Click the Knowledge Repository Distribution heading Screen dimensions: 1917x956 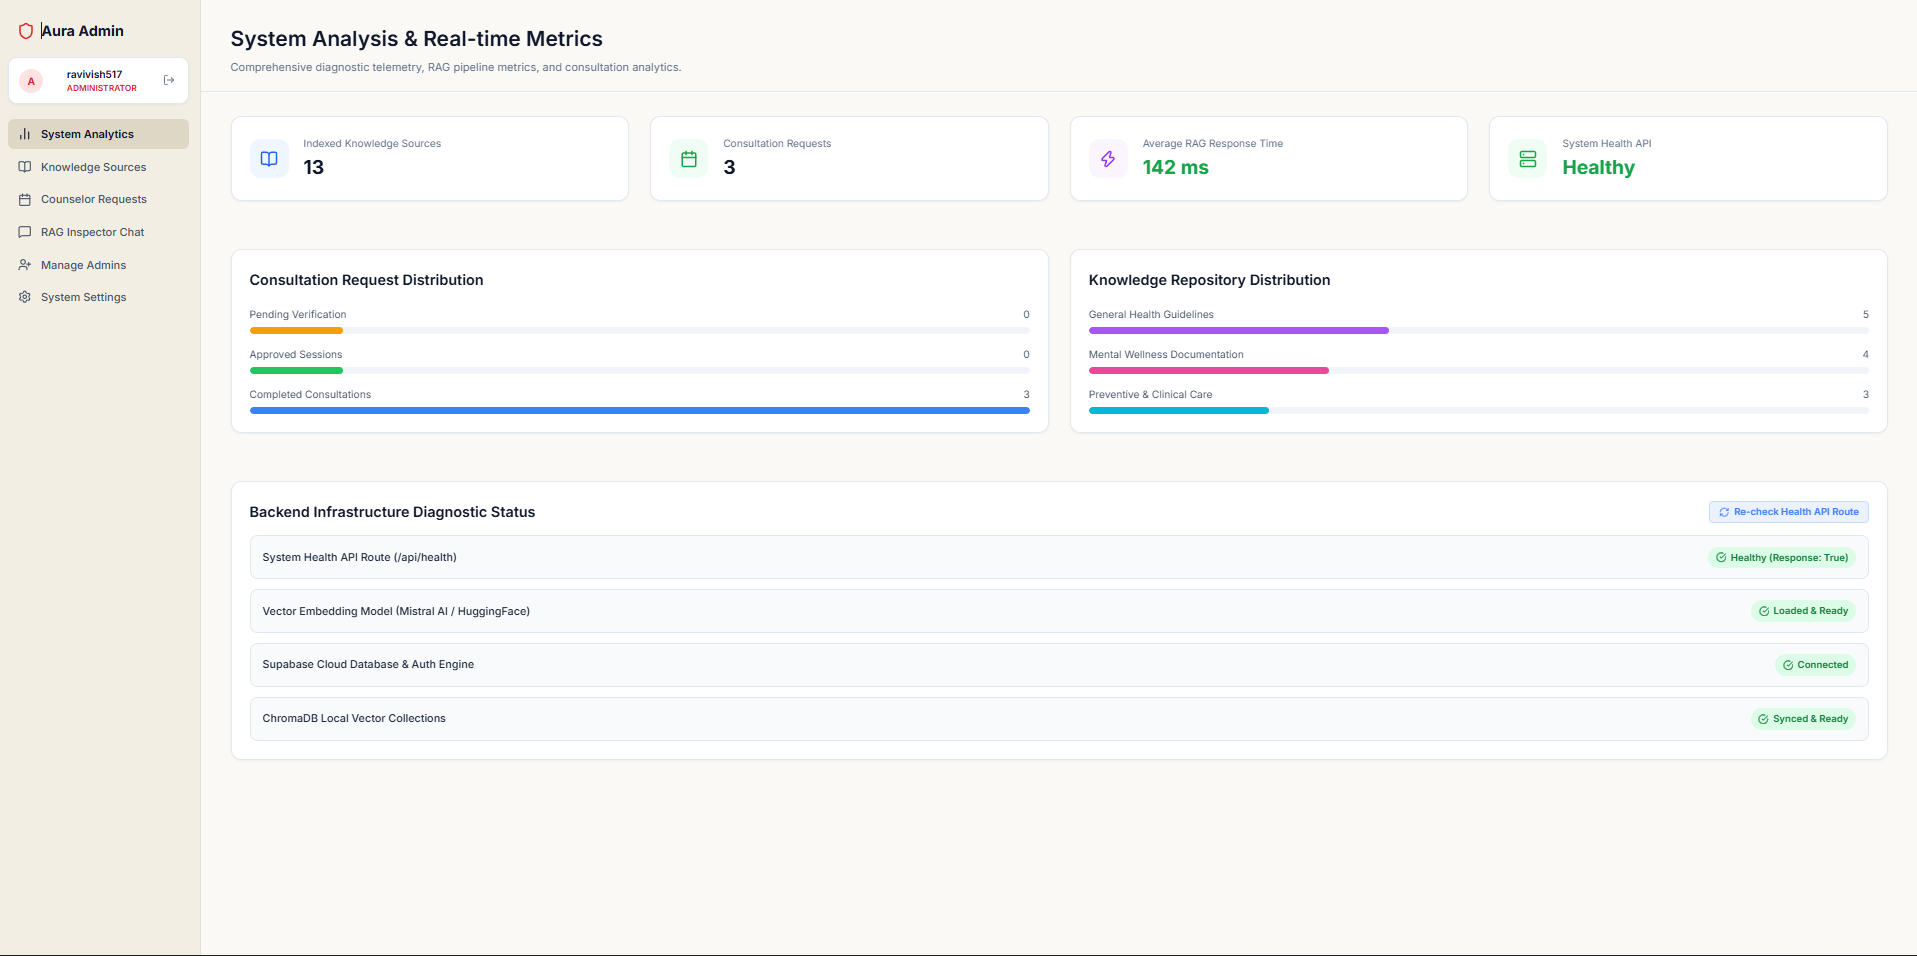1209,280
